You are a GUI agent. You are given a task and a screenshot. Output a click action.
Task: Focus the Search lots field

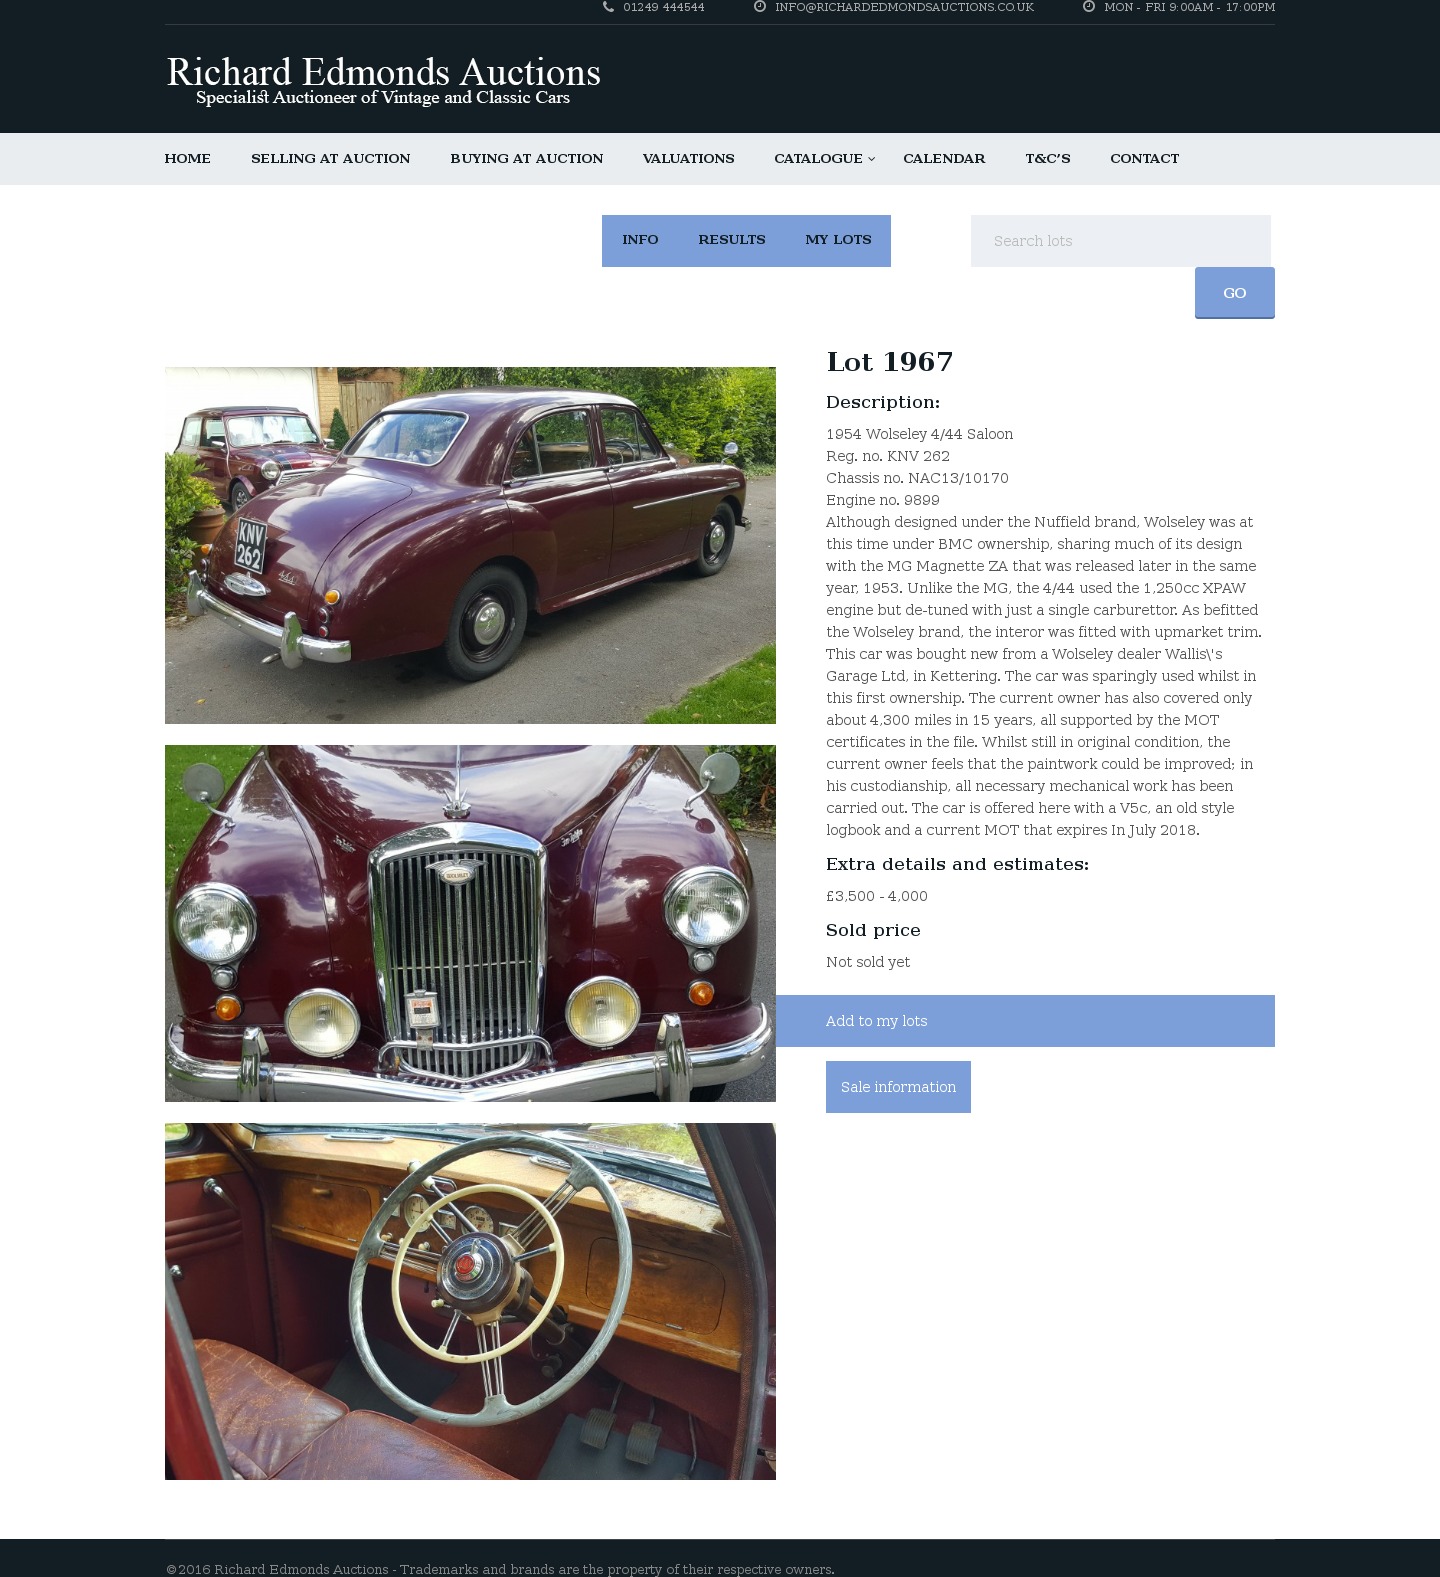point(1121,241)
